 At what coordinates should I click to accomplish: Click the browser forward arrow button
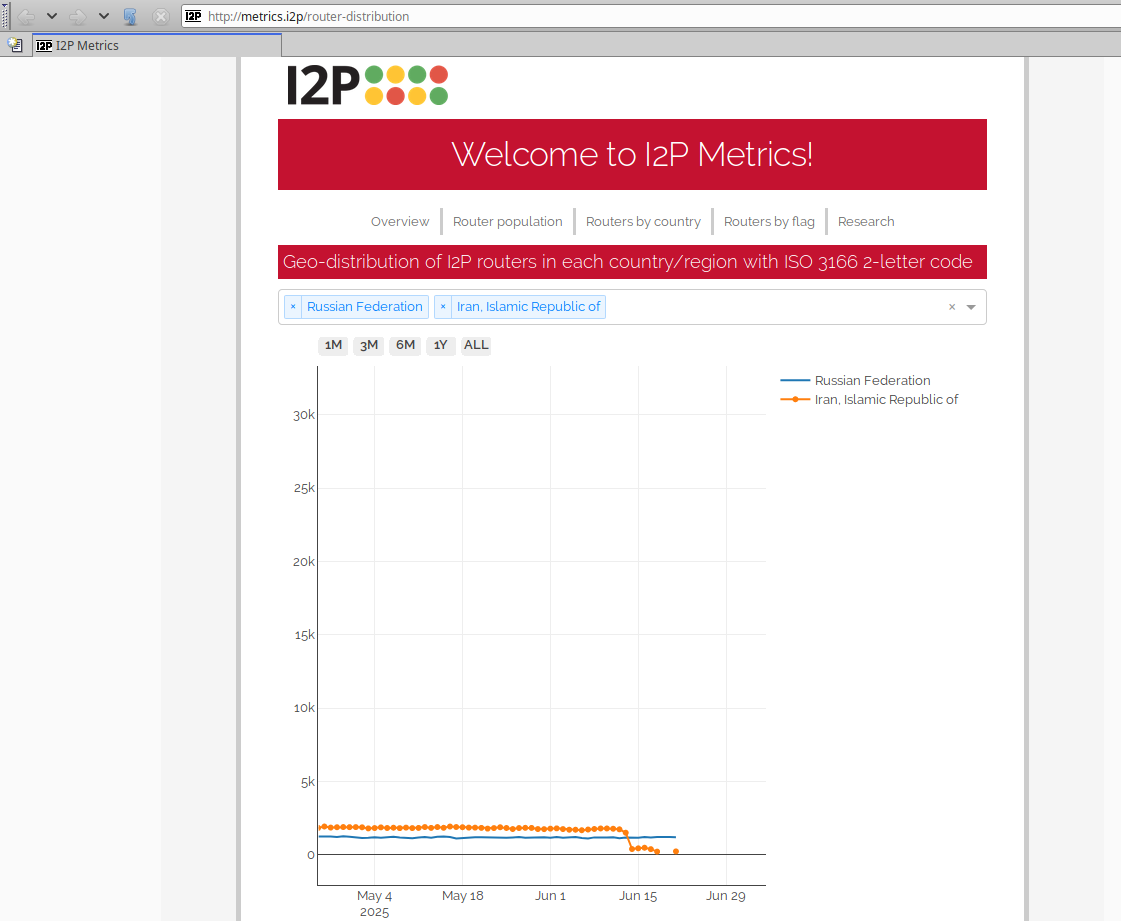coord(78,16)
